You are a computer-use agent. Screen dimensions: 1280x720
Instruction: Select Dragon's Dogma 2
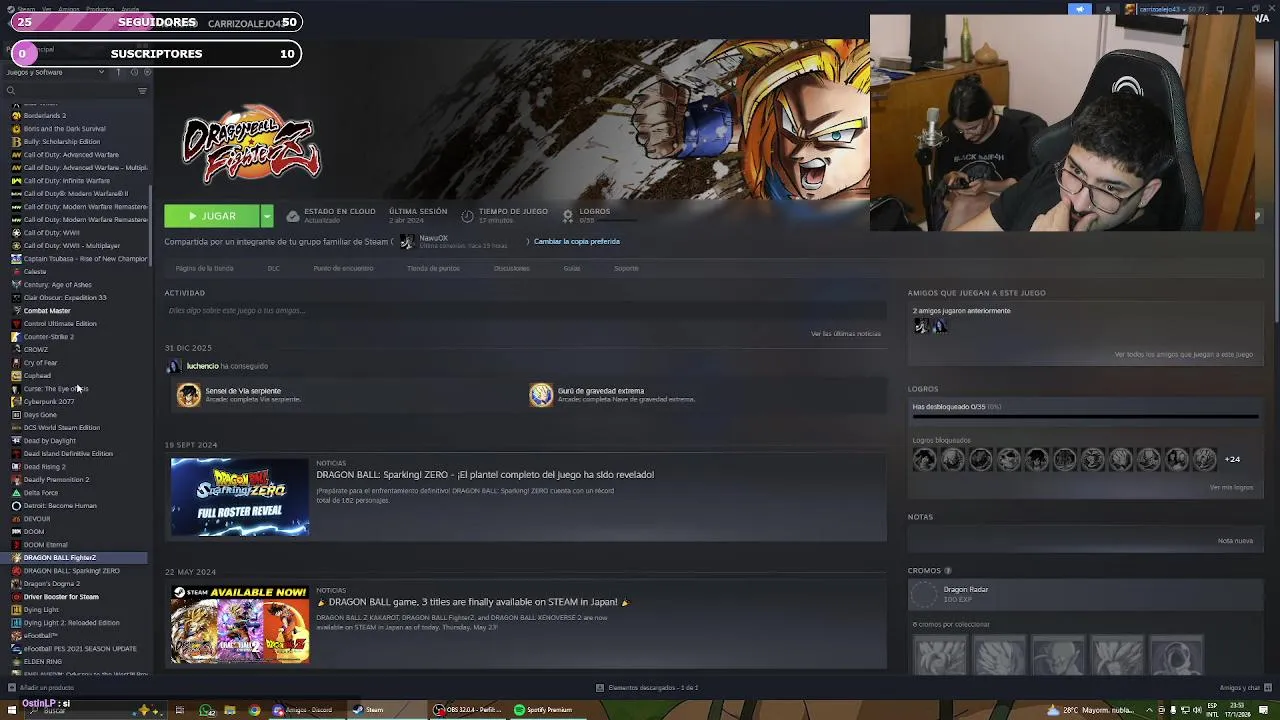51,584
